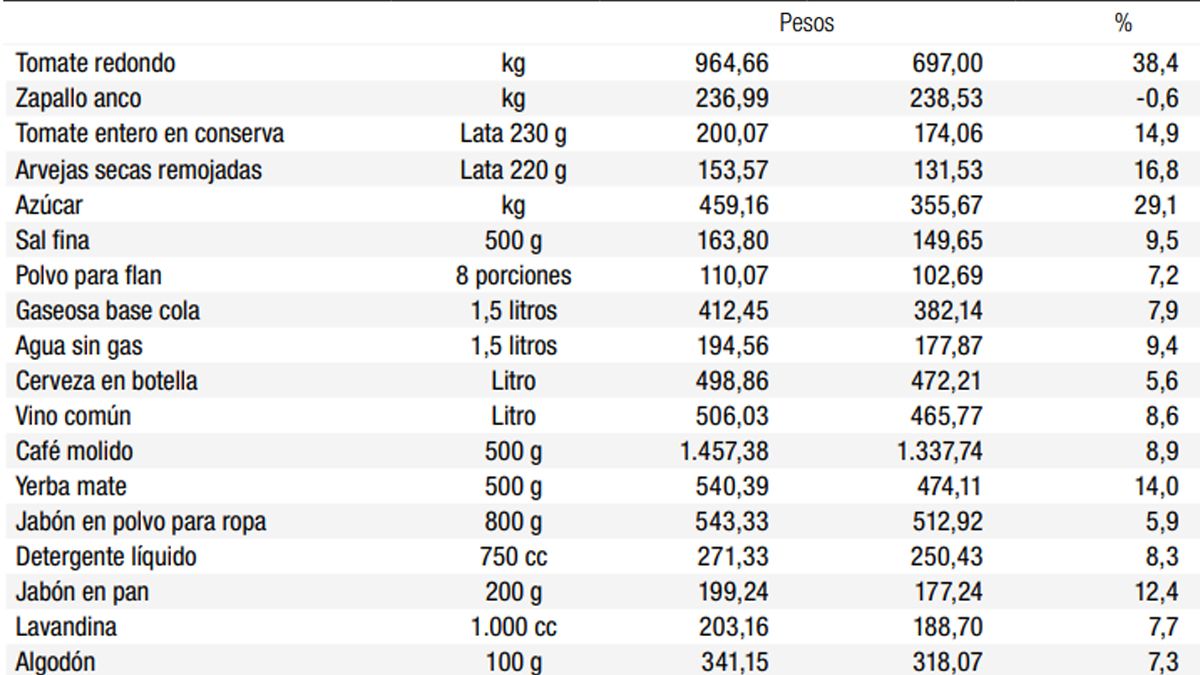The height and width of the screenshot is (675, 1200).
Task: Click the 38,4 percentage value
Action: pos(1155,64)
